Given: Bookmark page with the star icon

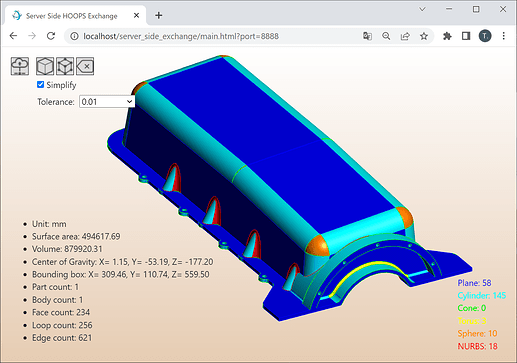Looking at the screenshot, I should coord(424,36).
